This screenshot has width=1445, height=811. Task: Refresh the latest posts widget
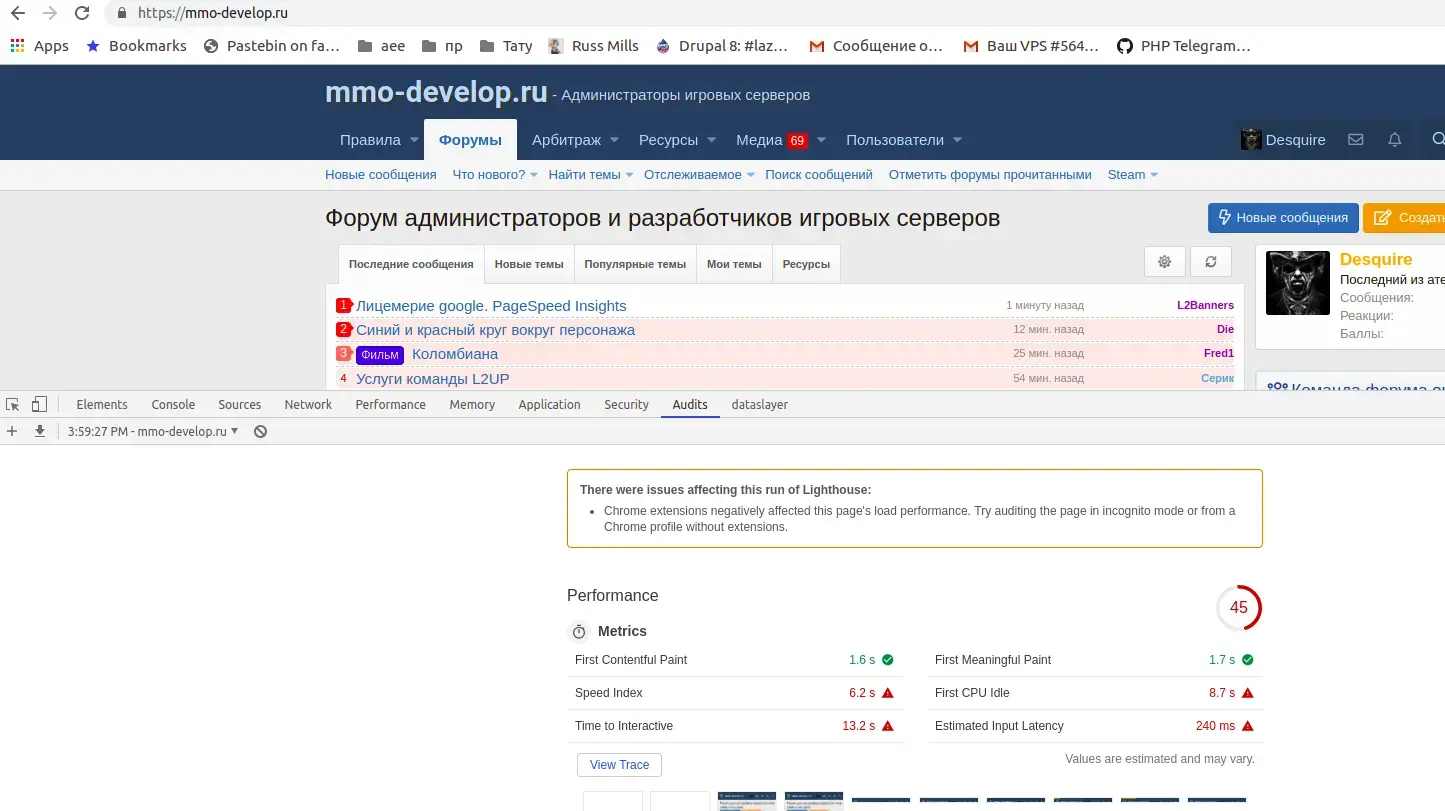pyautogui.click(x=1211, y=262)
